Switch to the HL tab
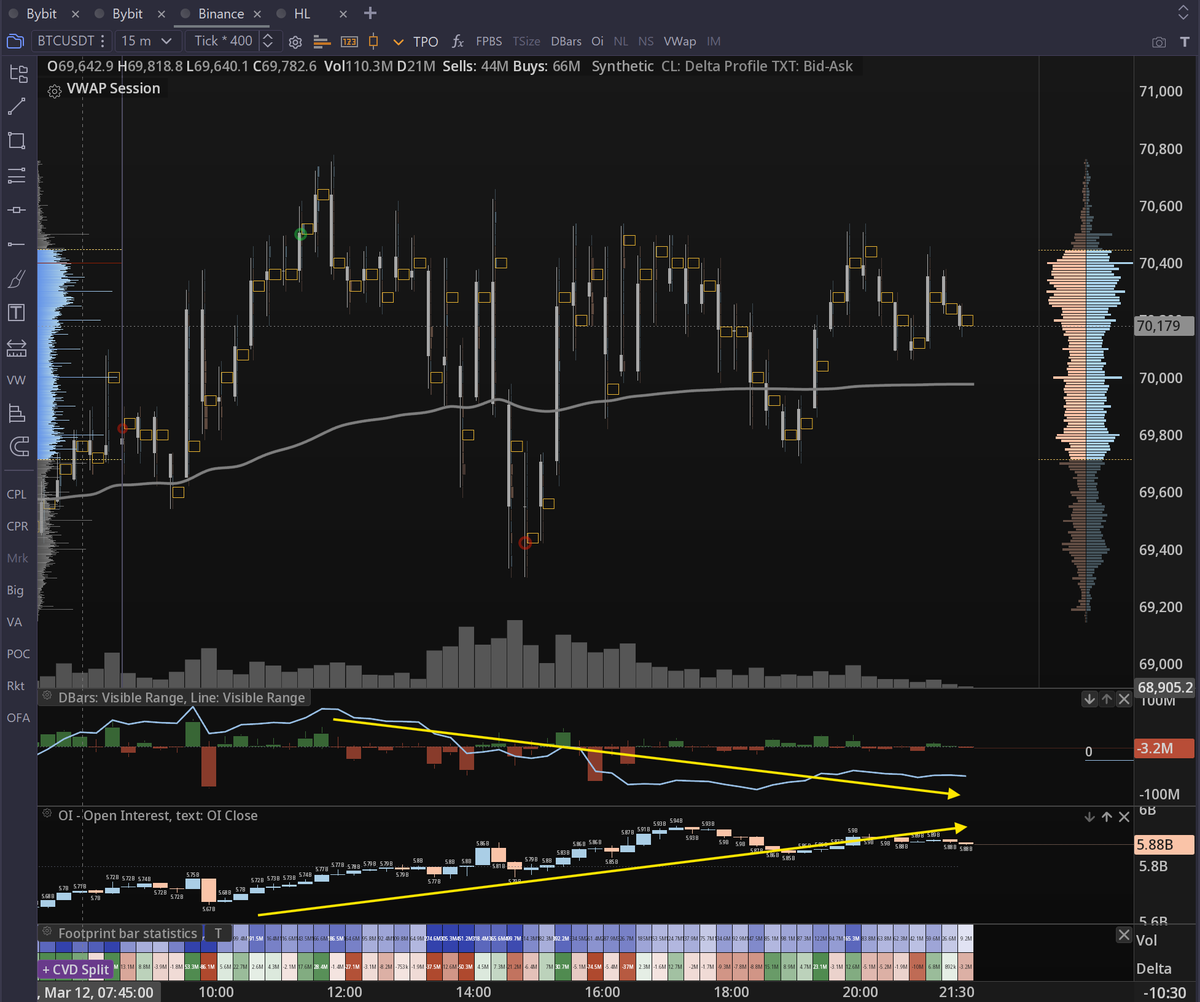The height and width of the screenshot is (1002, 1200). (x=303, y=13)
